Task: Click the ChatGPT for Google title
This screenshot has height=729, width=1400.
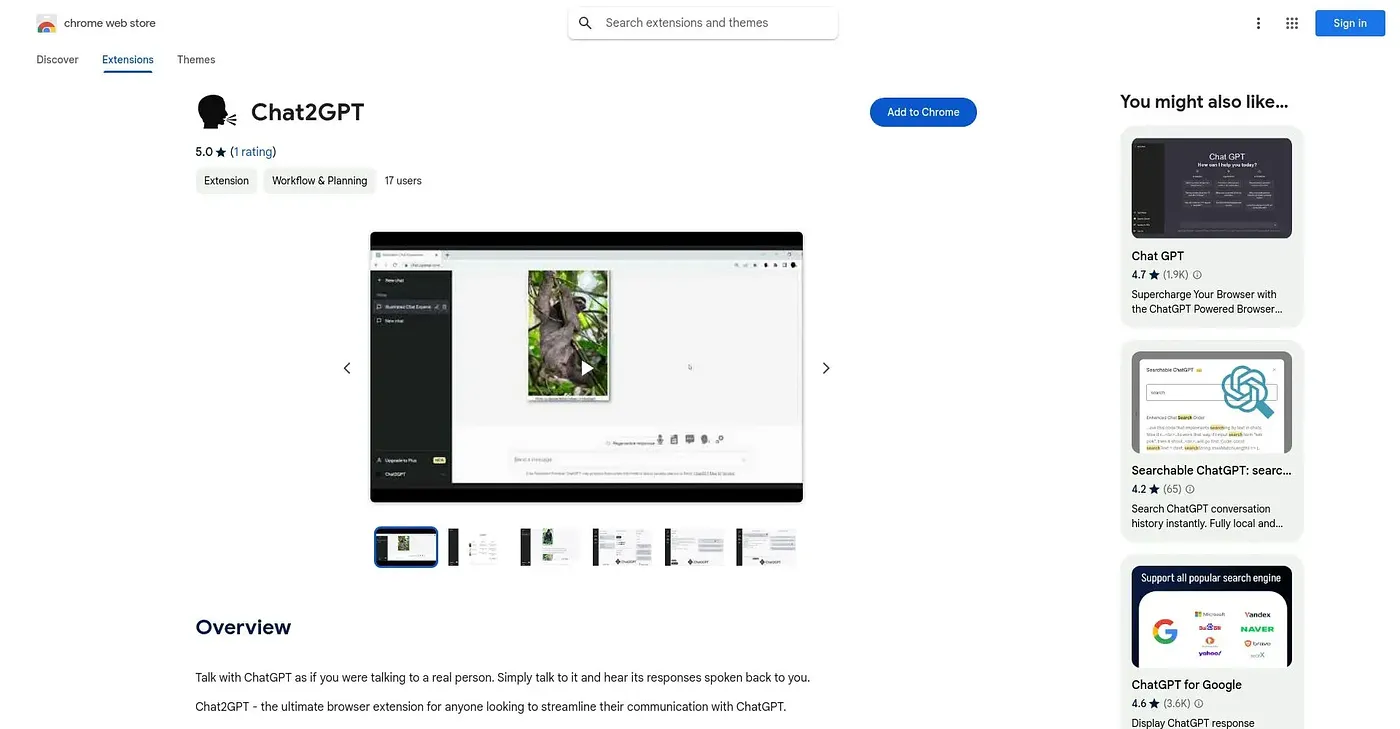Action: pyautogui.click(x=1186, y=685)
